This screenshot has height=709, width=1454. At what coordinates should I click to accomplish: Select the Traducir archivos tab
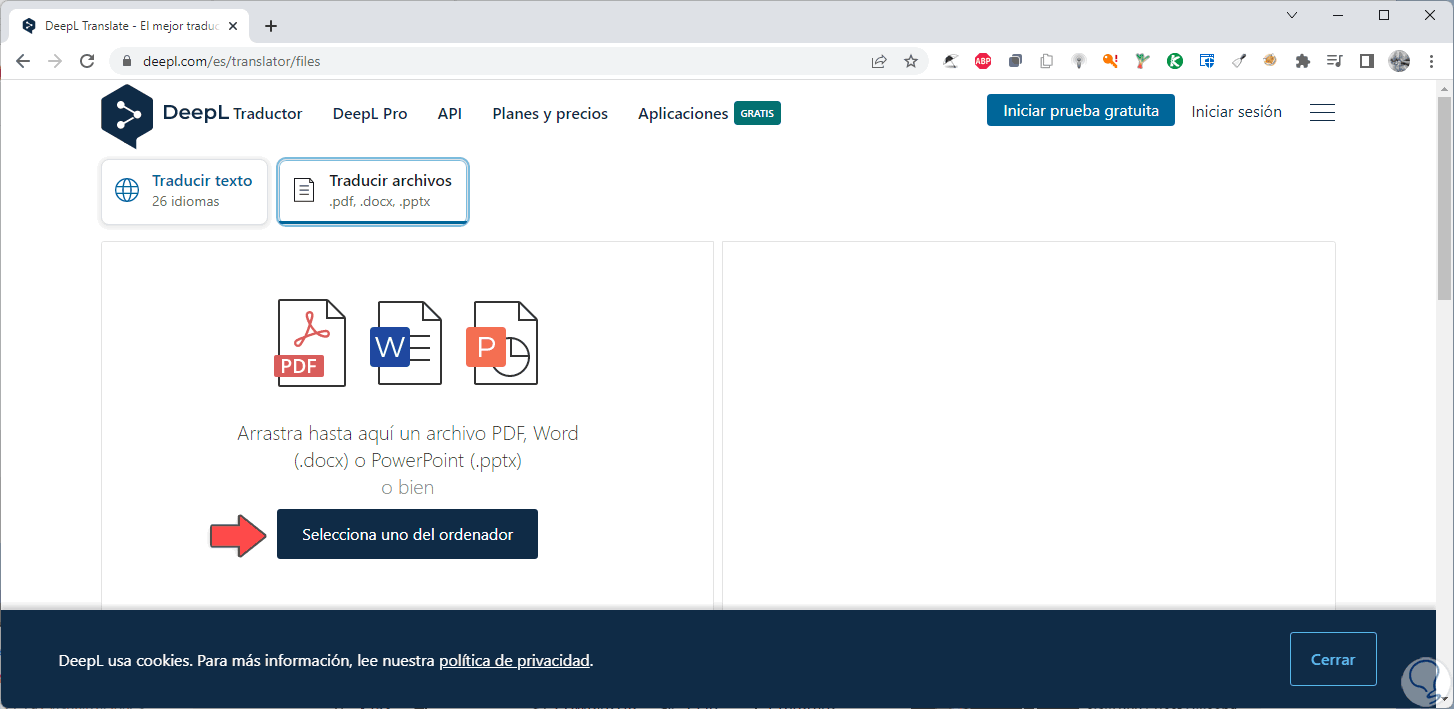pos(373,191)
